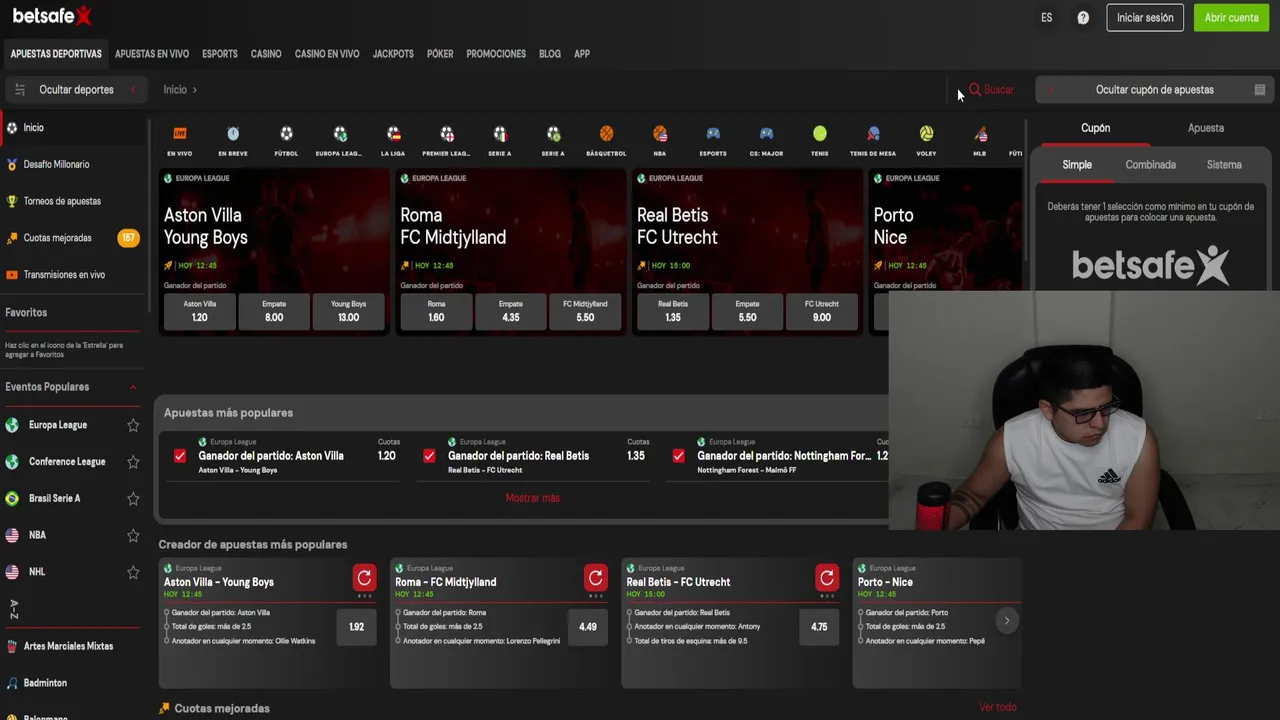Open the NBA category icon
1280x720 pixels.
coord(660,134)
